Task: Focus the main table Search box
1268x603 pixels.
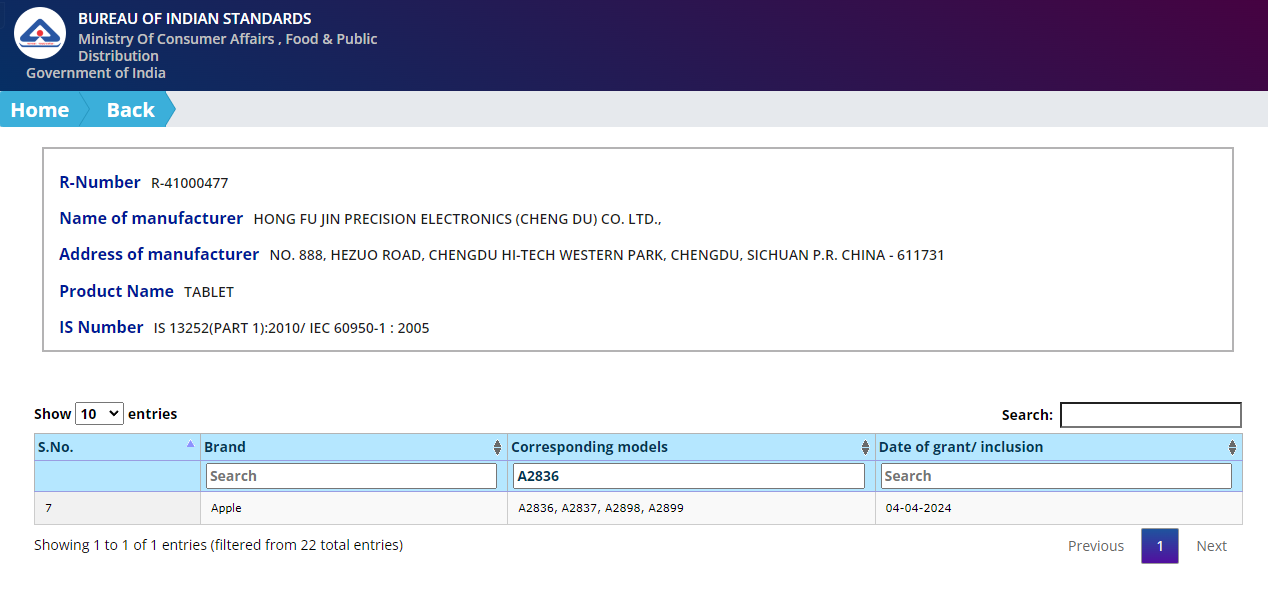Action: coord(1150,415)
